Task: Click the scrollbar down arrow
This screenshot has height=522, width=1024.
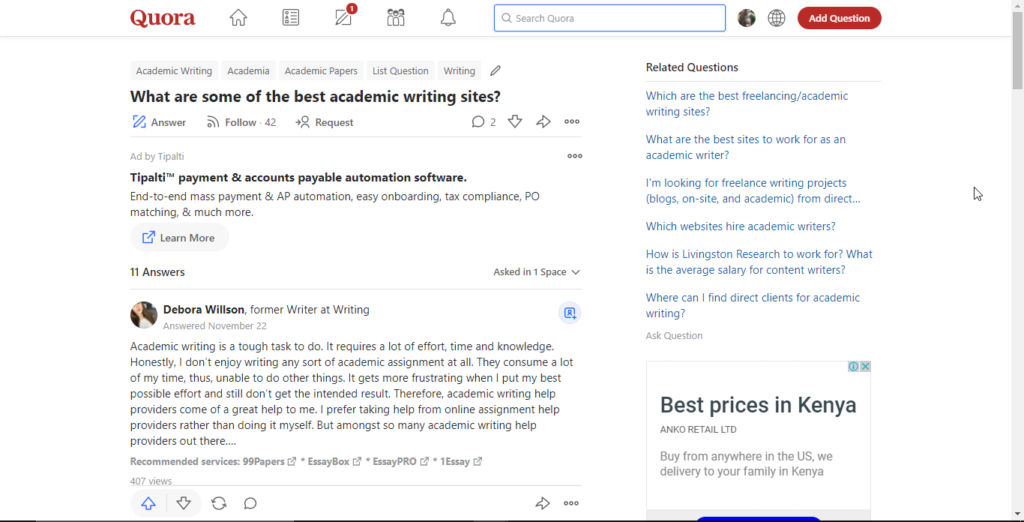Action: [x=1017, y=515]
